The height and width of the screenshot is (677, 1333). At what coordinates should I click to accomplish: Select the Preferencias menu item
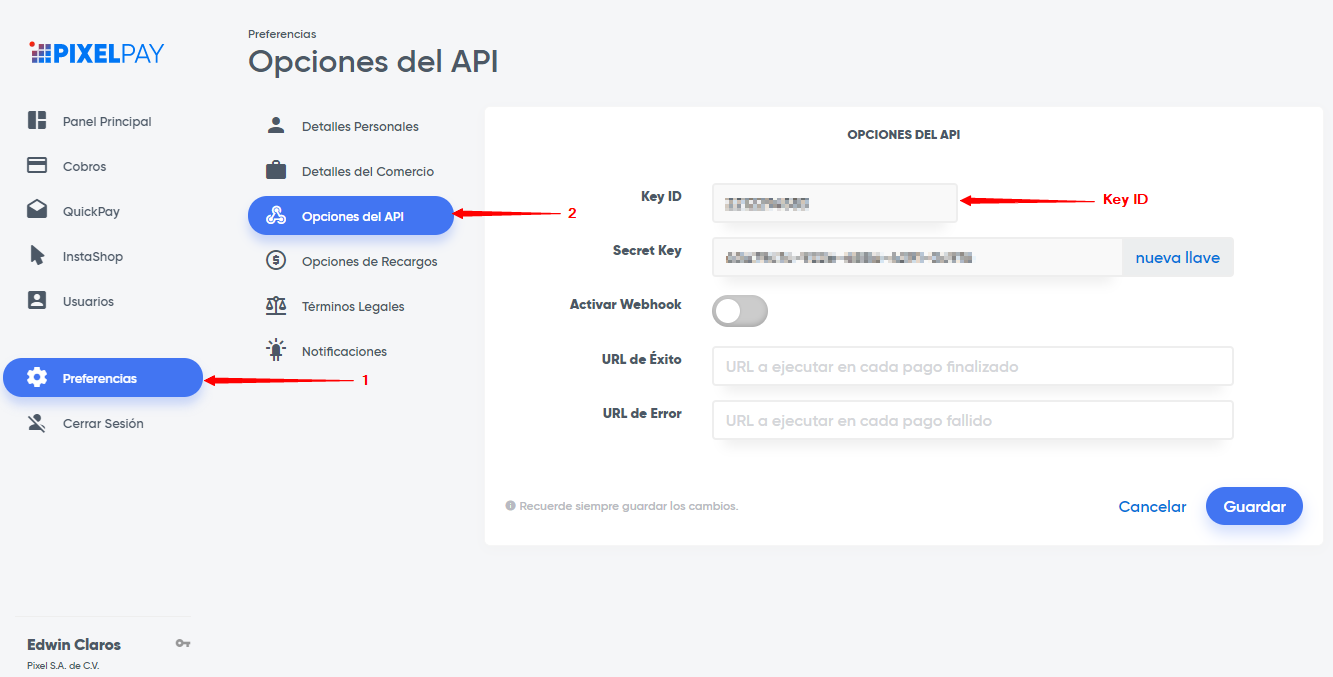point(103,378)
